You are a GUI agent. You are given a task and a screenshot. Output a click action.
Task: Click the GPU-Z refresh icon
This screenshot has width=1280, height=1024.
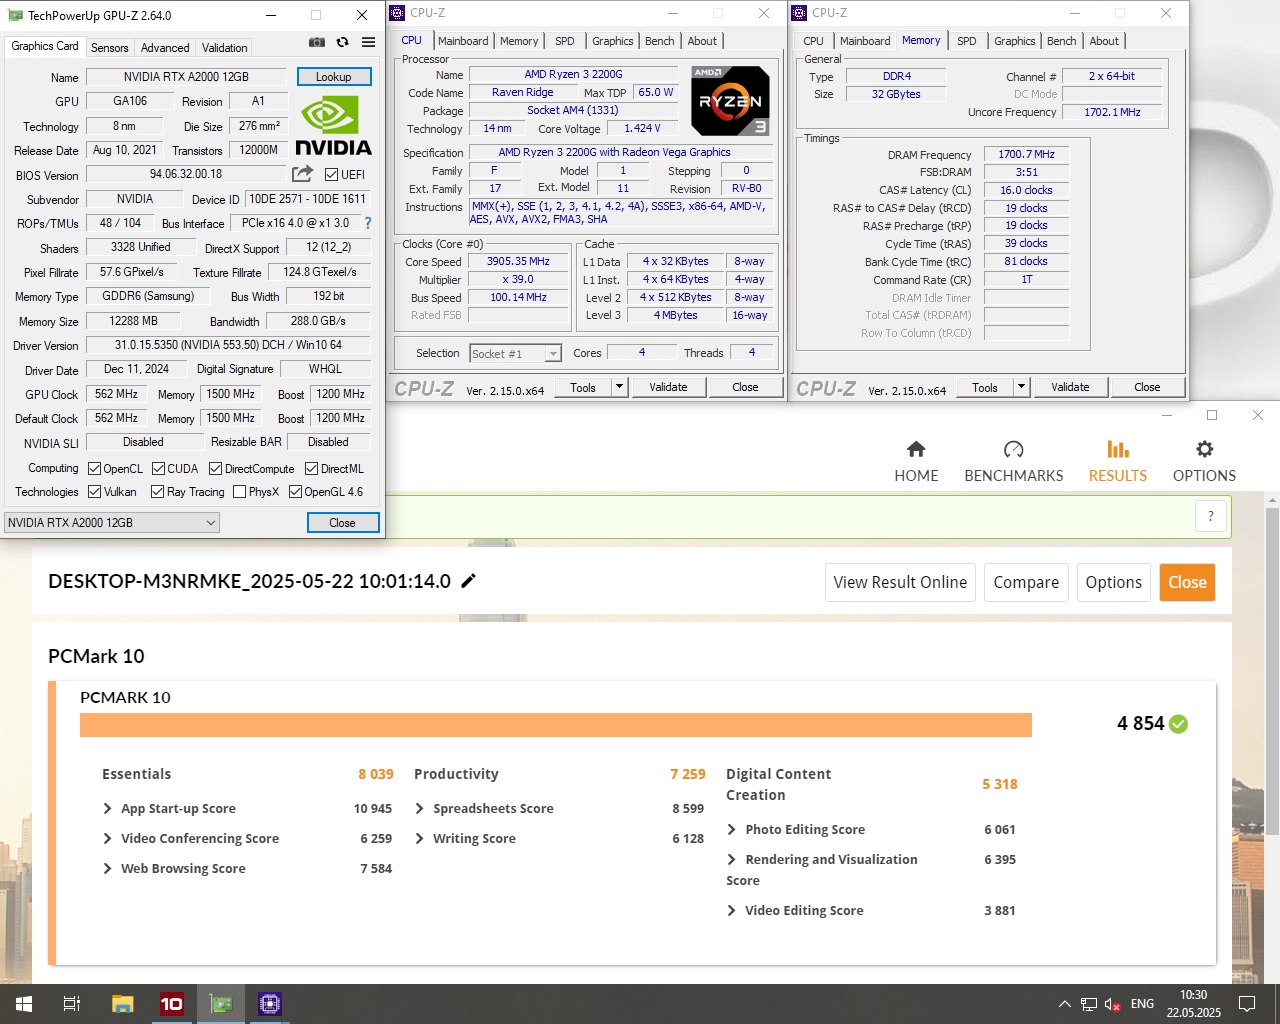342,43
